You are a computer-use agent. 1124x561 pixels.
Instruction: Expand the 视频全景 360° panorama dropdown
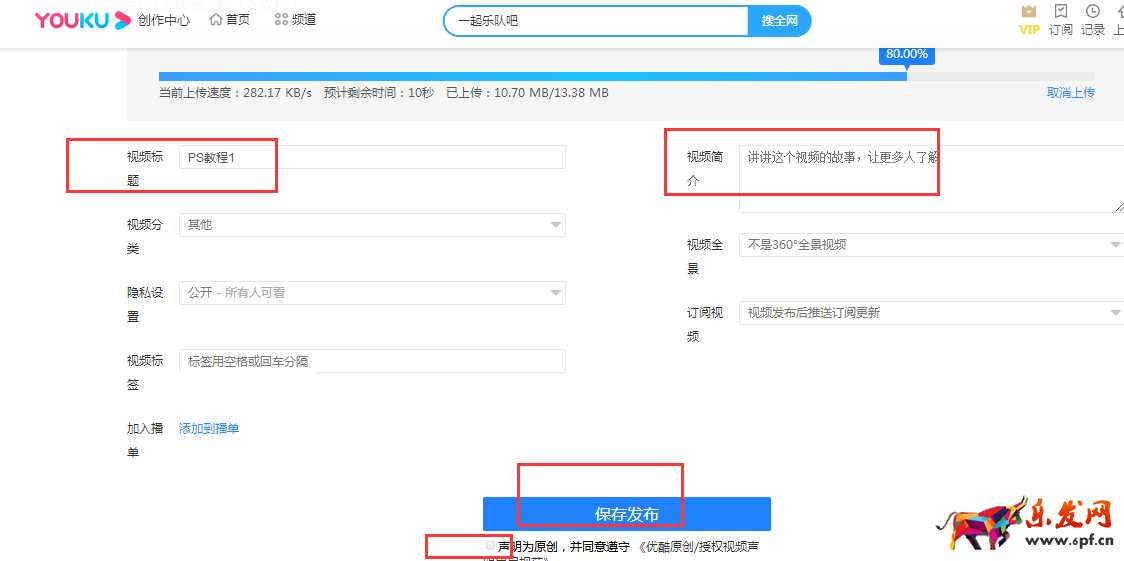930,245
